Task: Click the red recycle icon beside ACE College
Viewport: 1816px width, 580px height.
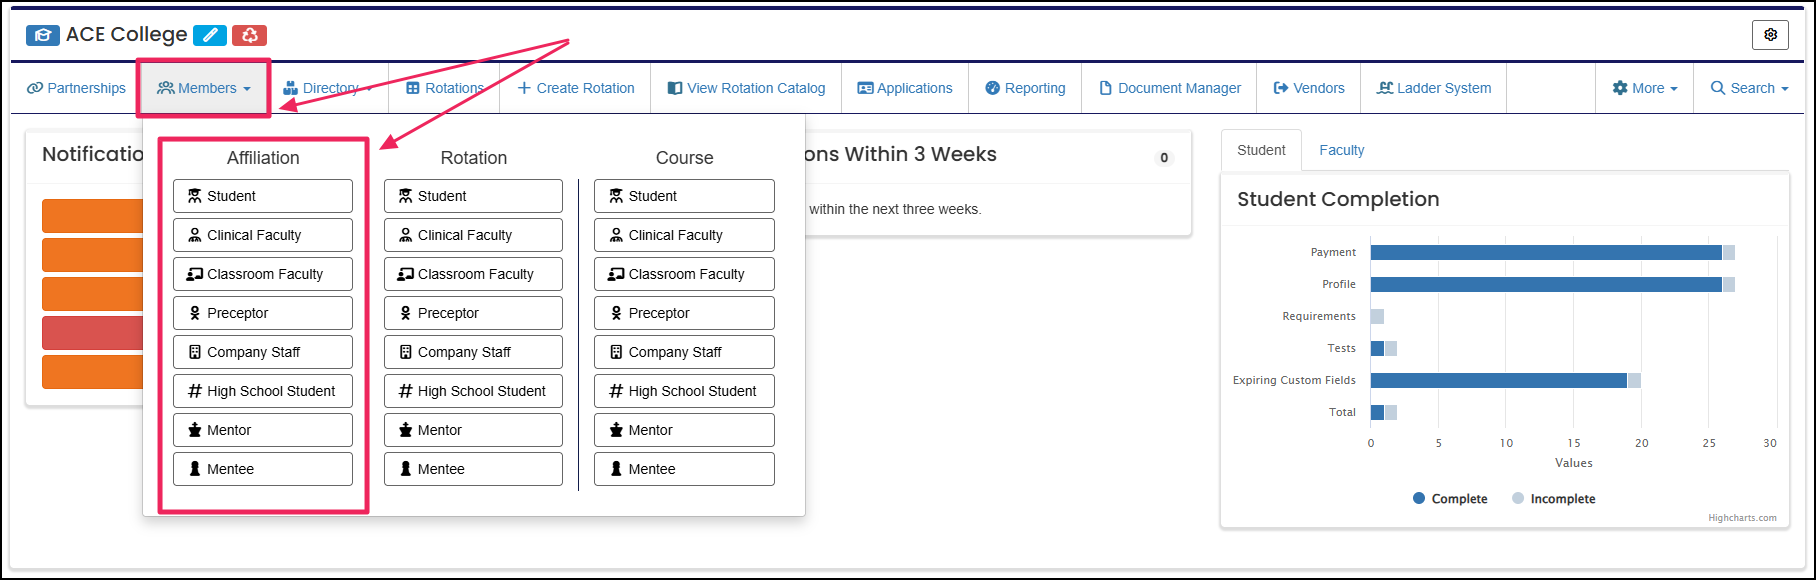Action: click(249, 35)
